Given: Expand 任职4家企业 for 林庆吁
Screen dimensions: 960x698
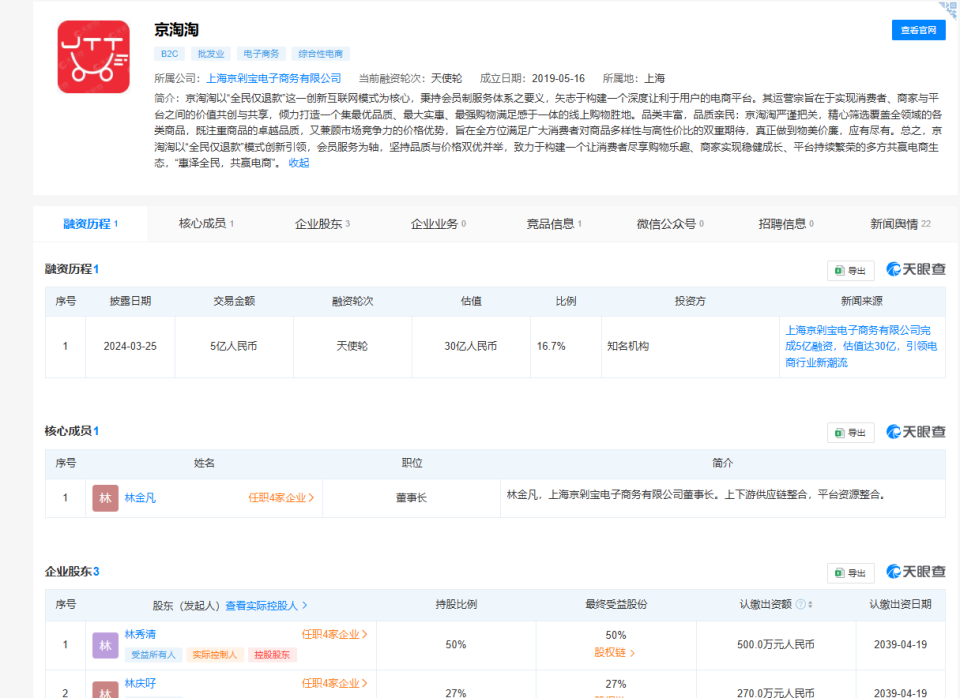Looking at the screenshot, I should click(x=334, y=684).
